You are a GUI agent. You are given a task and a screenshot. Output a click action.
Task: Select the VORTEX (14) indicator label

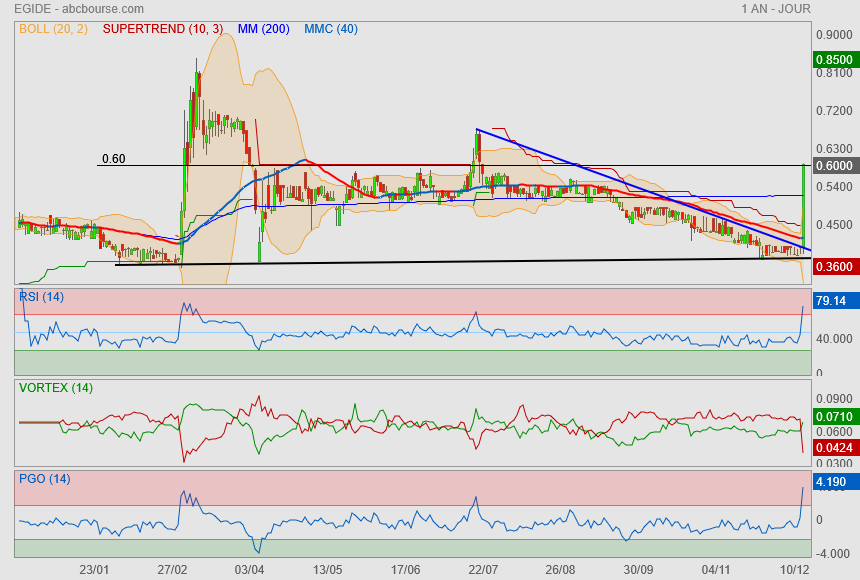(55, 388)
